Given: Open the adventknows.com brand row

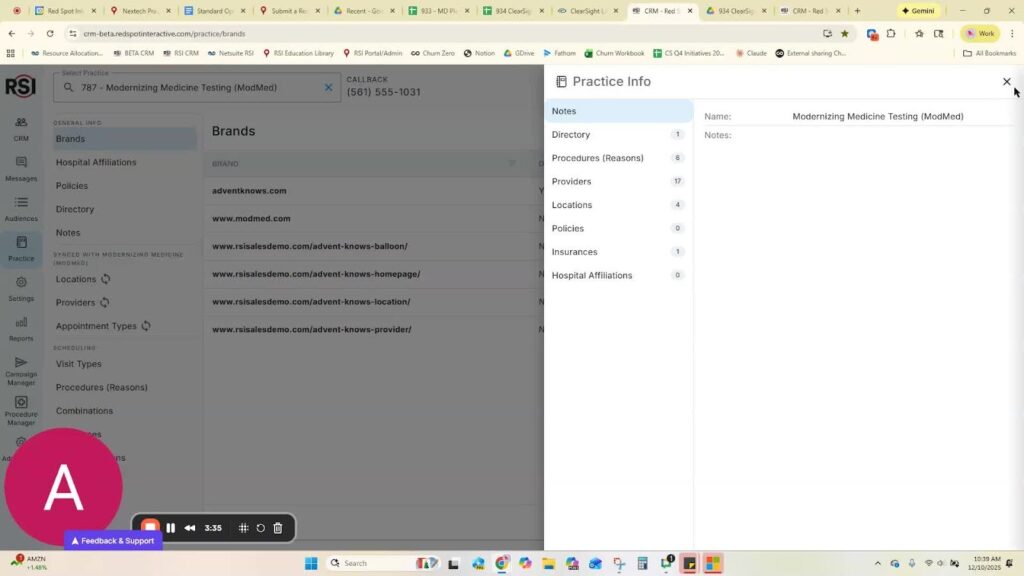Looking at the screenshot, I should coord(249,191).
